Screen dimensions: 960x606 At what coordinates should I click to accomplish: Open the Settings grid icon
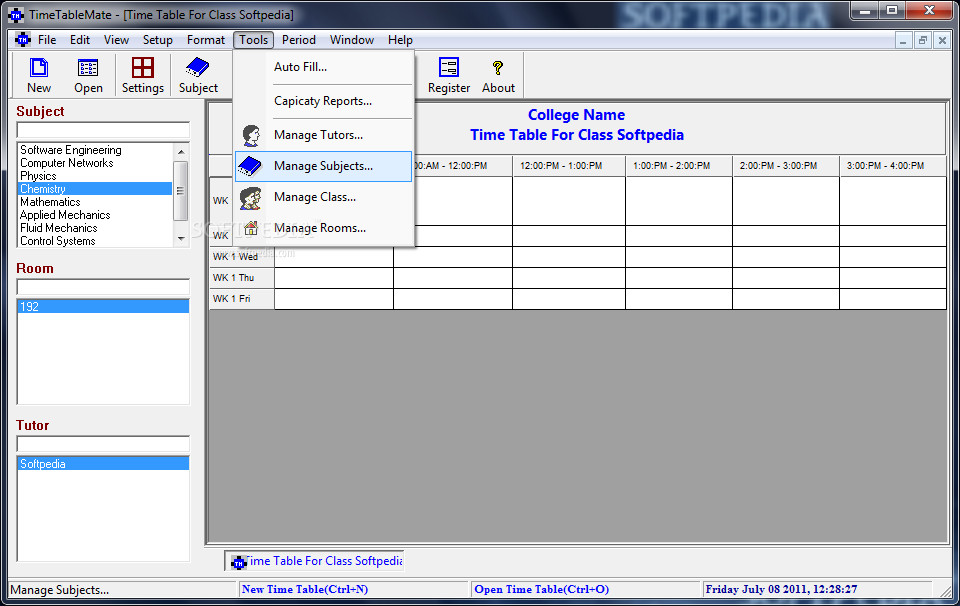[143, 68]
